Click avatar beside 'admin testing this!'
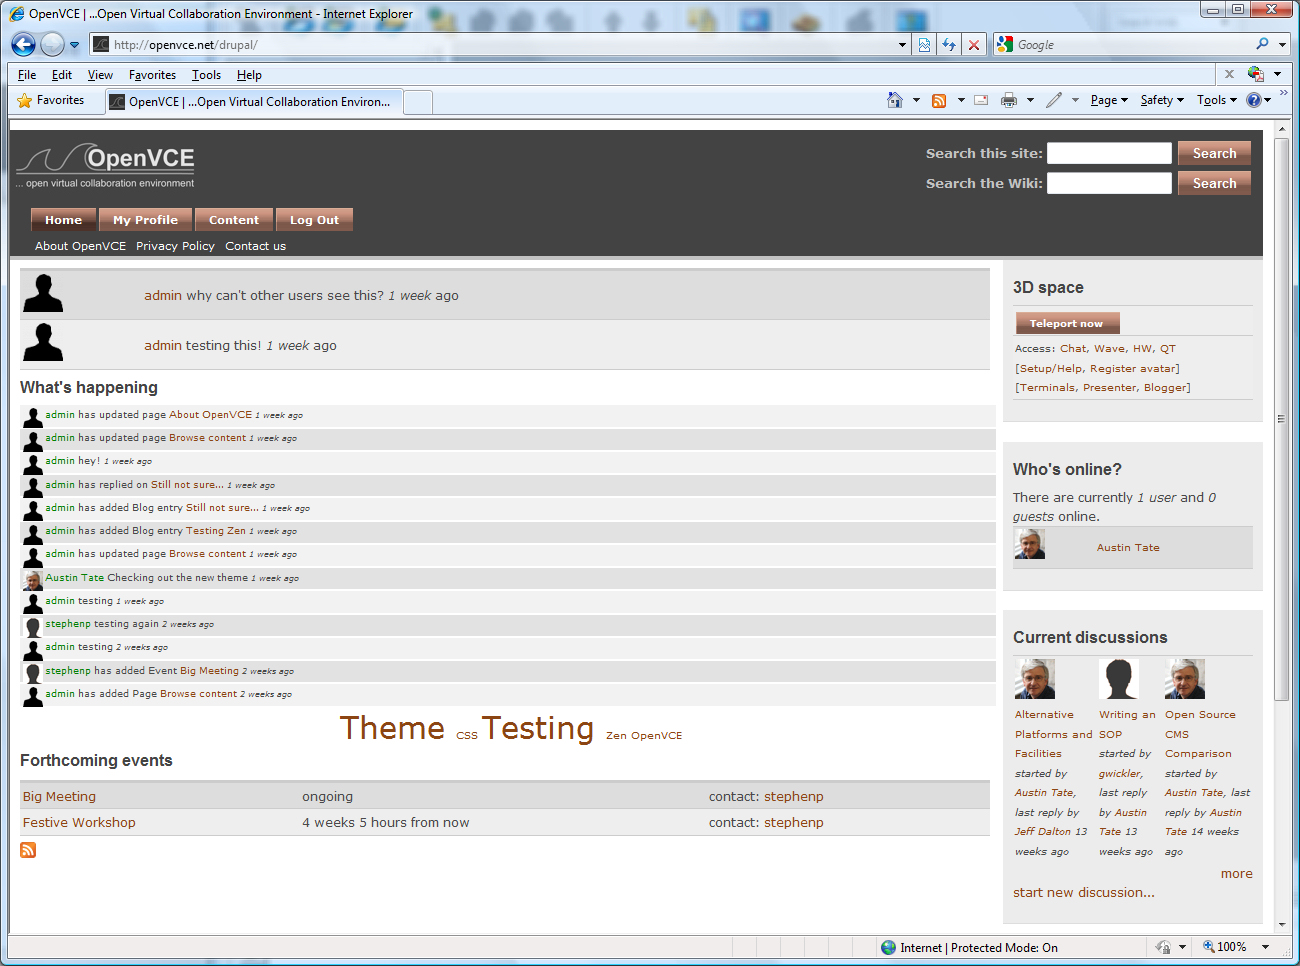 click(43, 342)
